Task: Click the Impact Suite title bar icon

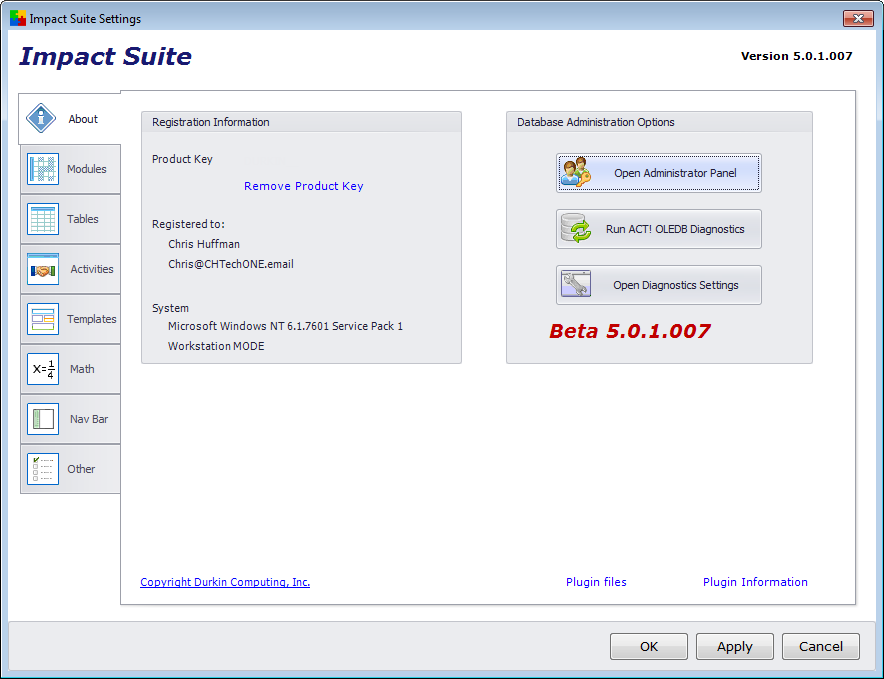Action: click(x=17, y=18)
